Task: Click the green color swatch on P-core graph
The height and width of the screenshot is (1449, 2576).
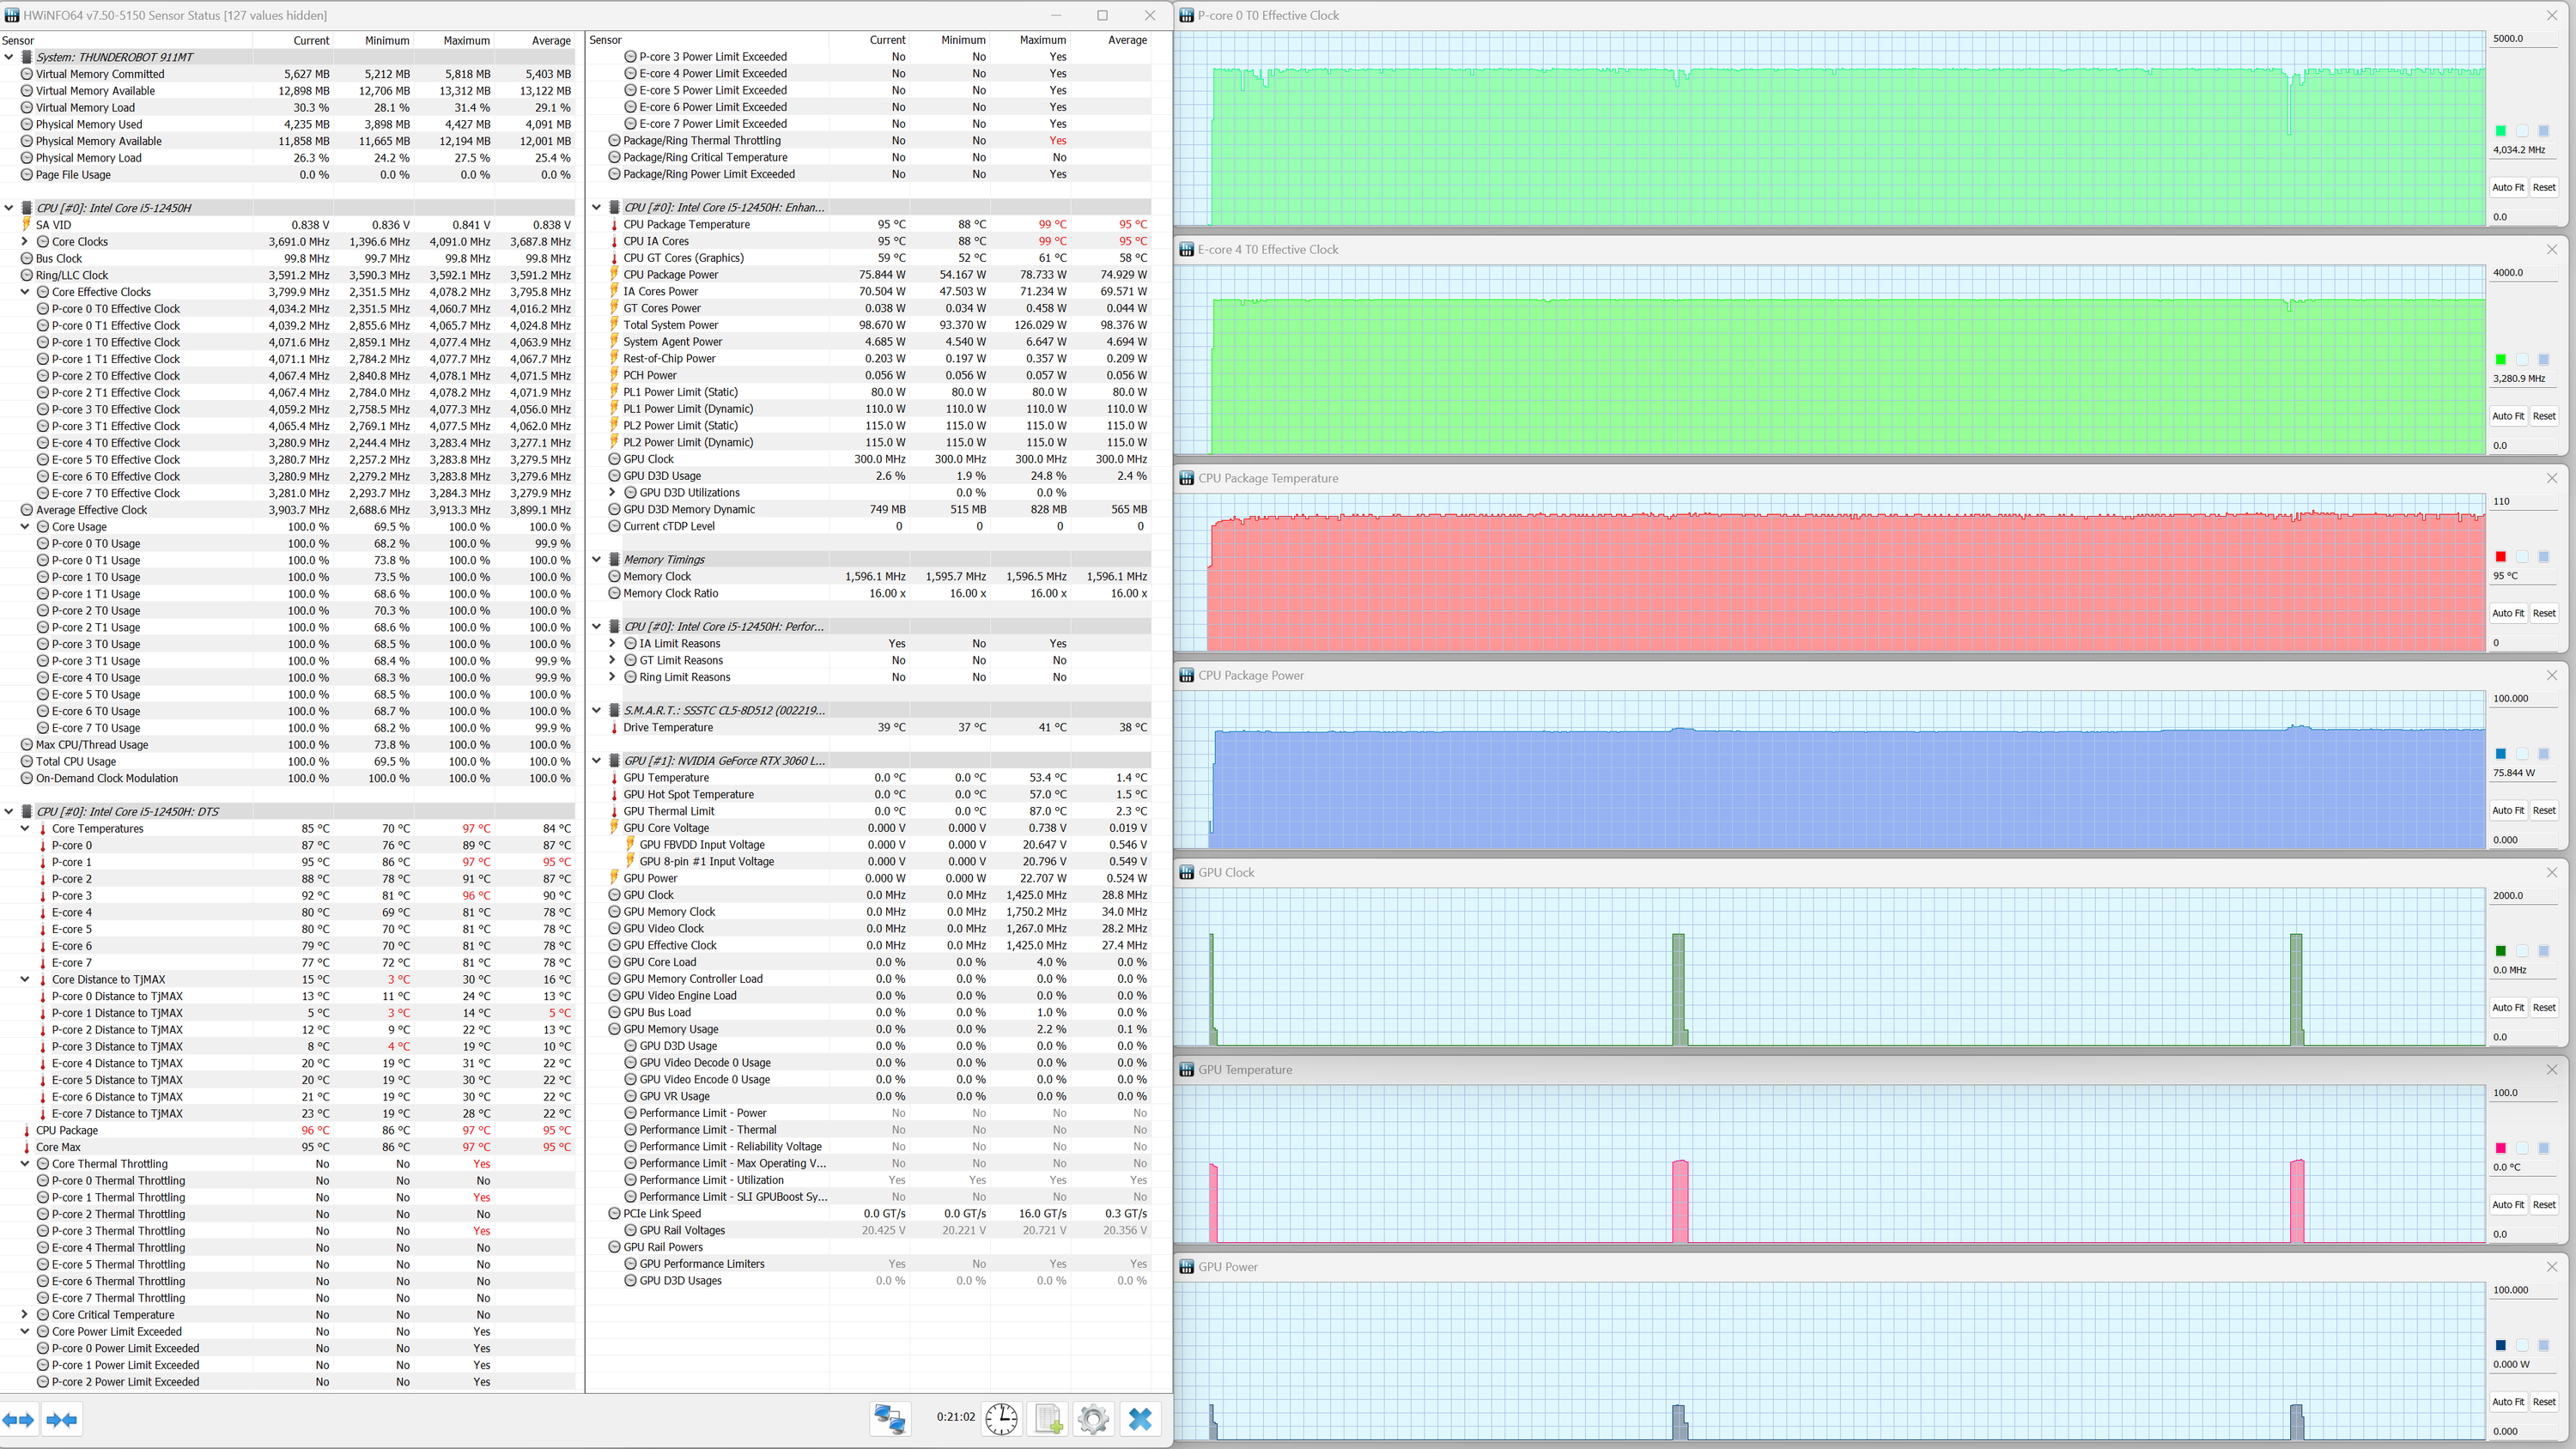Action: click(x=2500, y=131)
